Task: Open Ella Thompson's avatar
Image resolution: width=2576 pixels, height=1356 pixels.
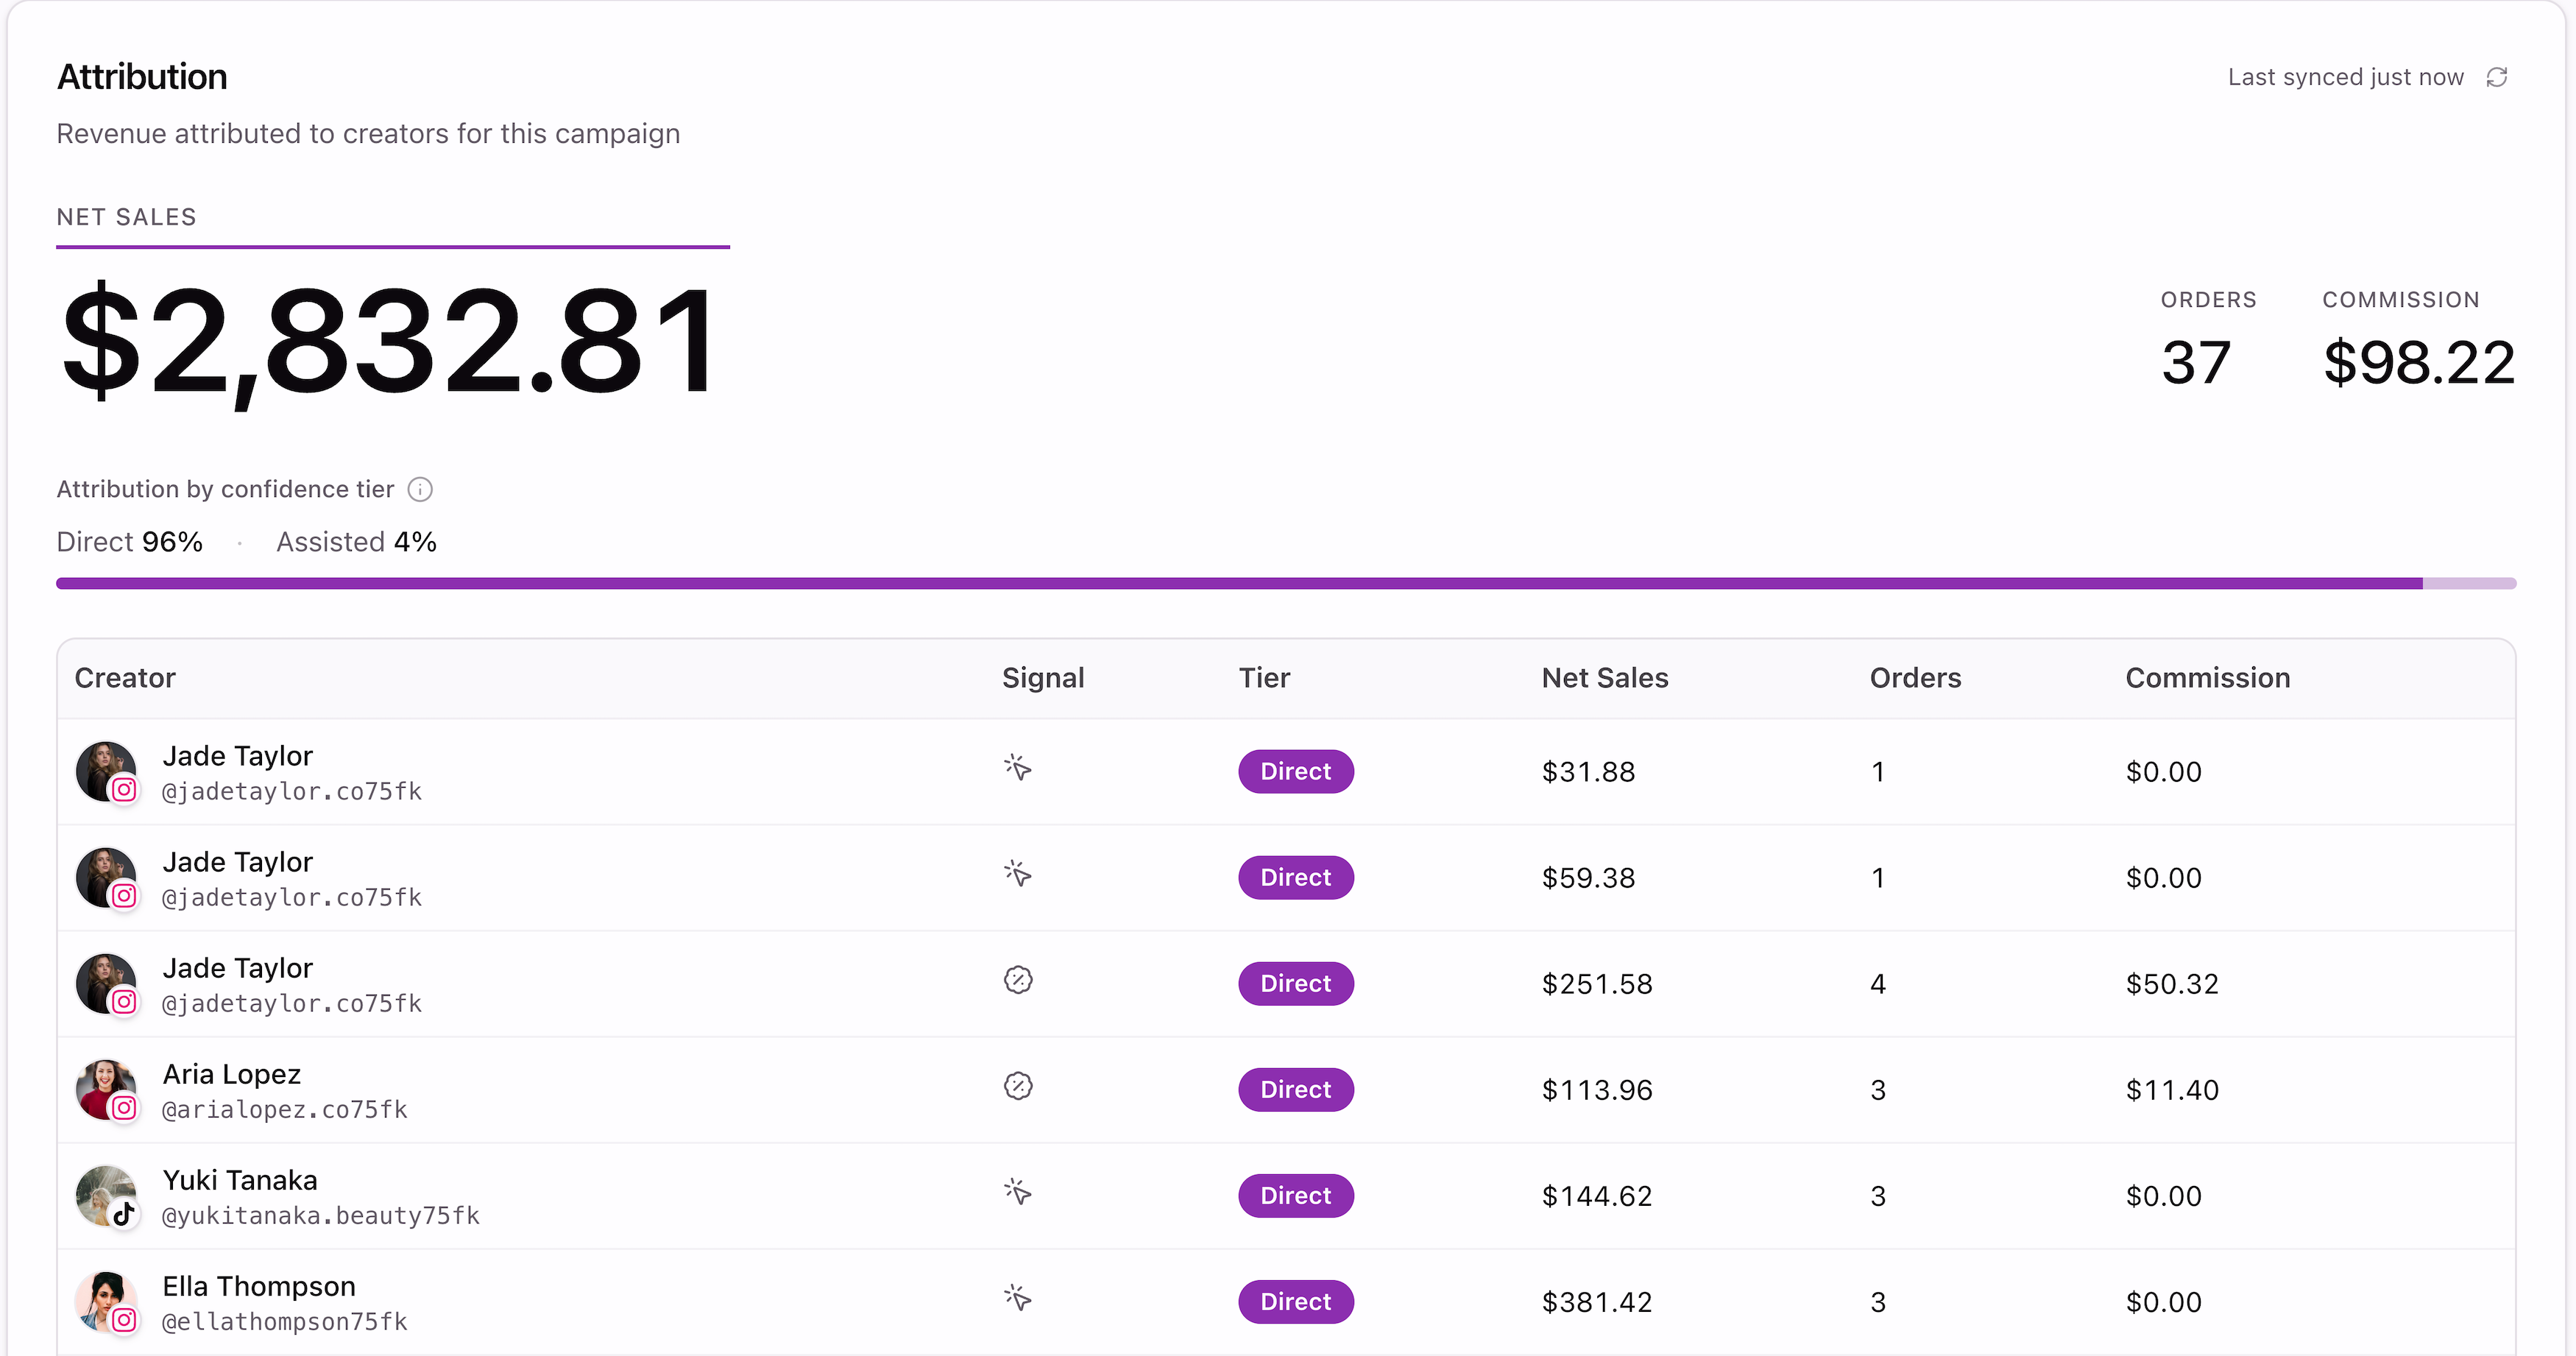Action: [x=106, y=1301]
